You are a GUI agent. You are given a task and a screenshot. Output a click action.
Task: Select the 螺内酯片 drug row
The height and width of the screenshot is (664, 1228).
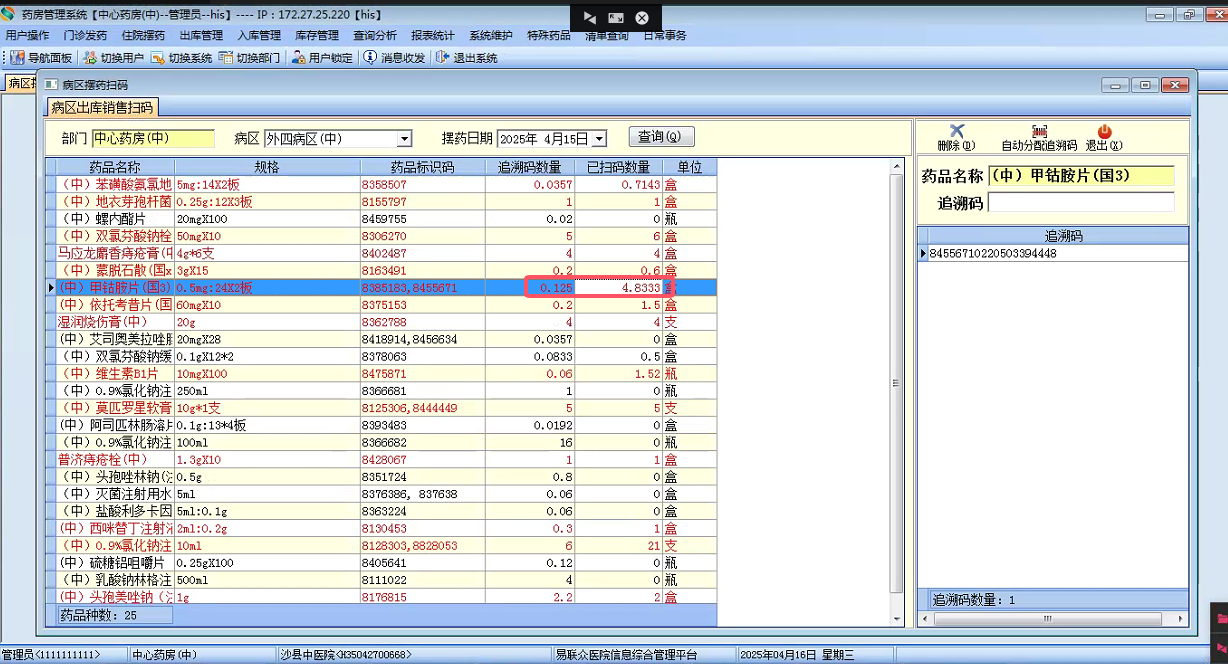(x=381, y=219)
